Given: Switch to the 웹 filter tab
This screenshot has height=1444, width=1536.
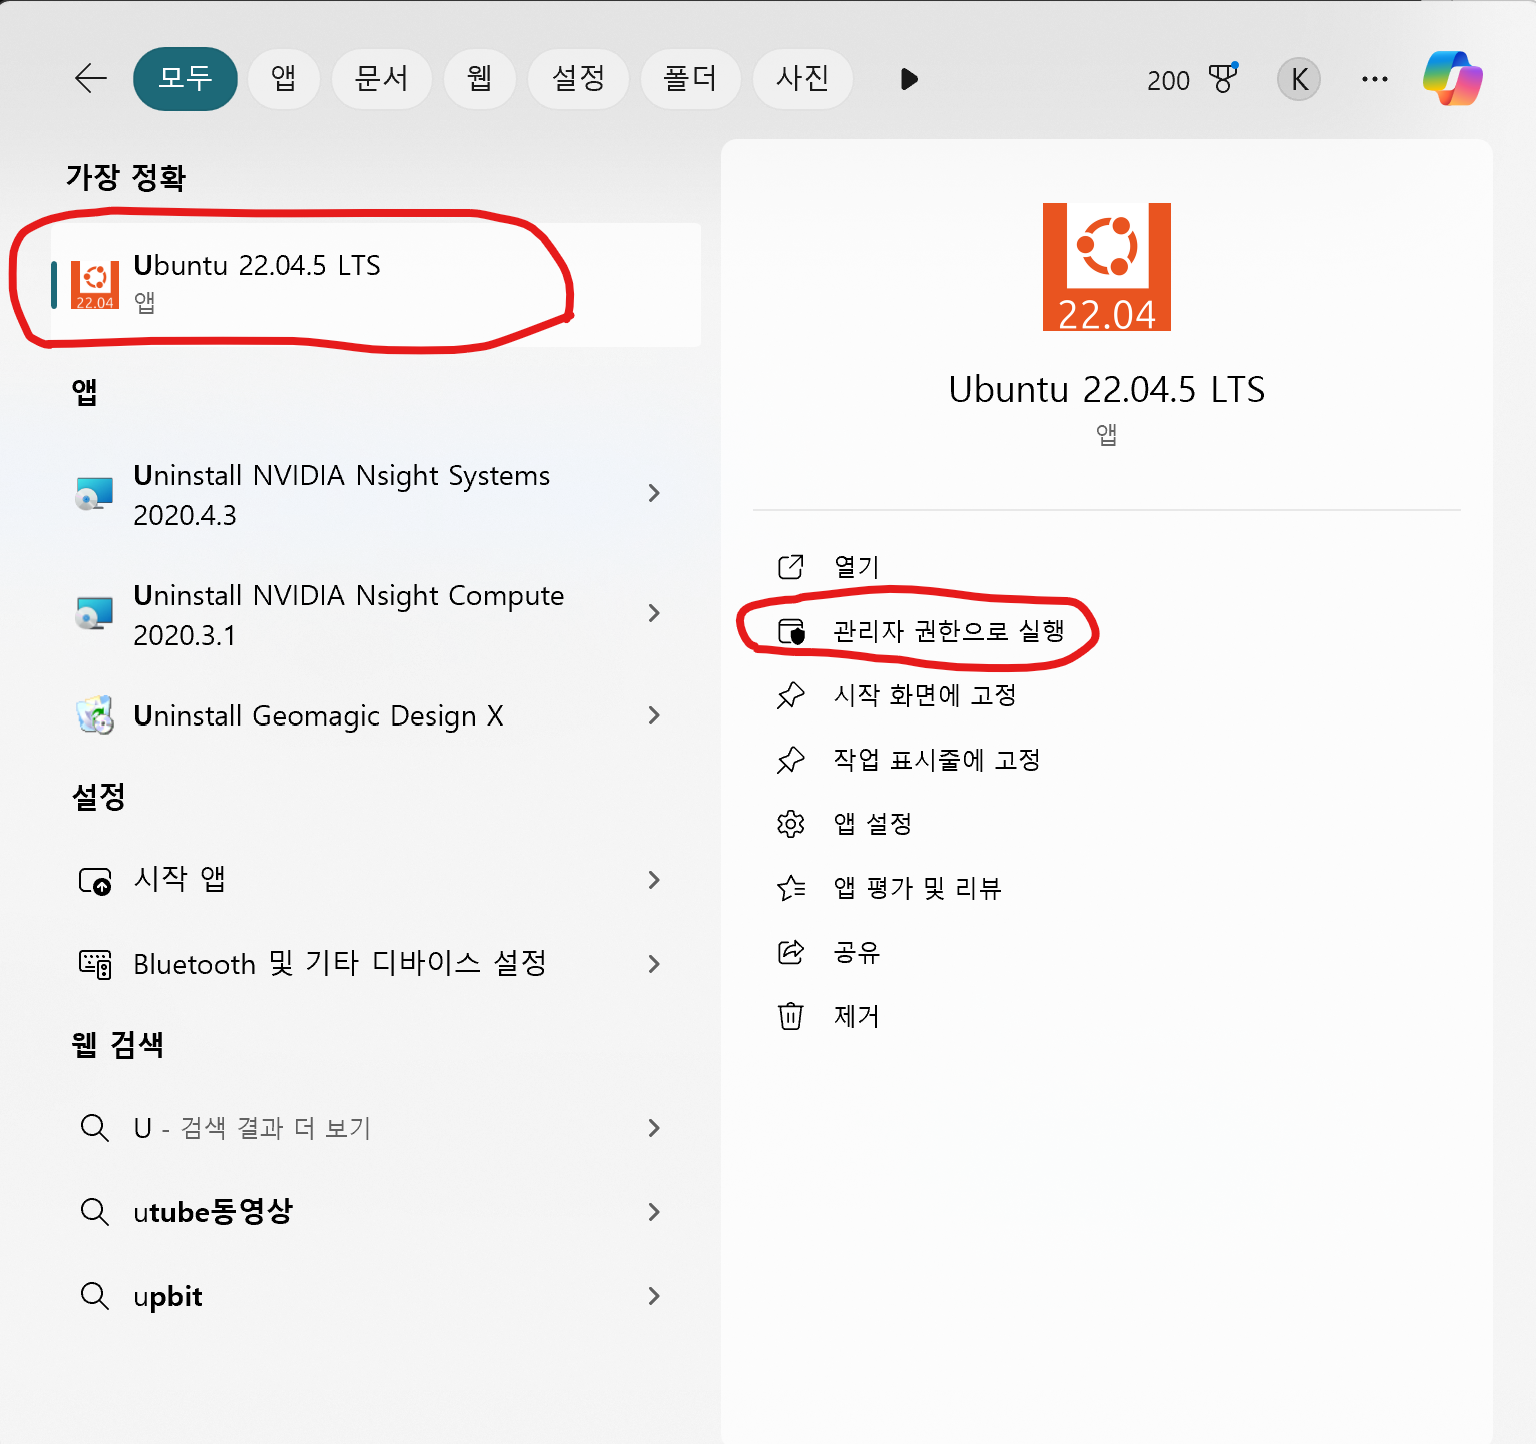Looking at the screenshot, I should pyautogui.click(x=480, y=78).
